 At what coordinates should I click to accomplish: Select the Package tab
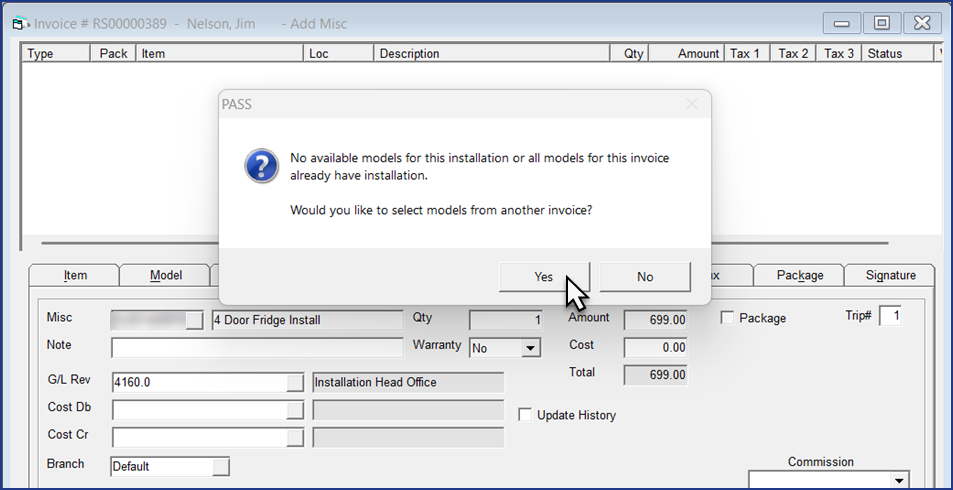point(800,275)
